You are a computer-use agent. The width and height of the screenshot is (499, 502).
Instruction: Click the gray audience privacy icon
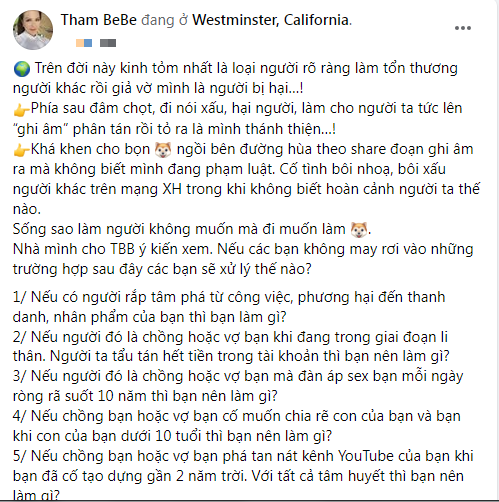click(x=108, y=43)
